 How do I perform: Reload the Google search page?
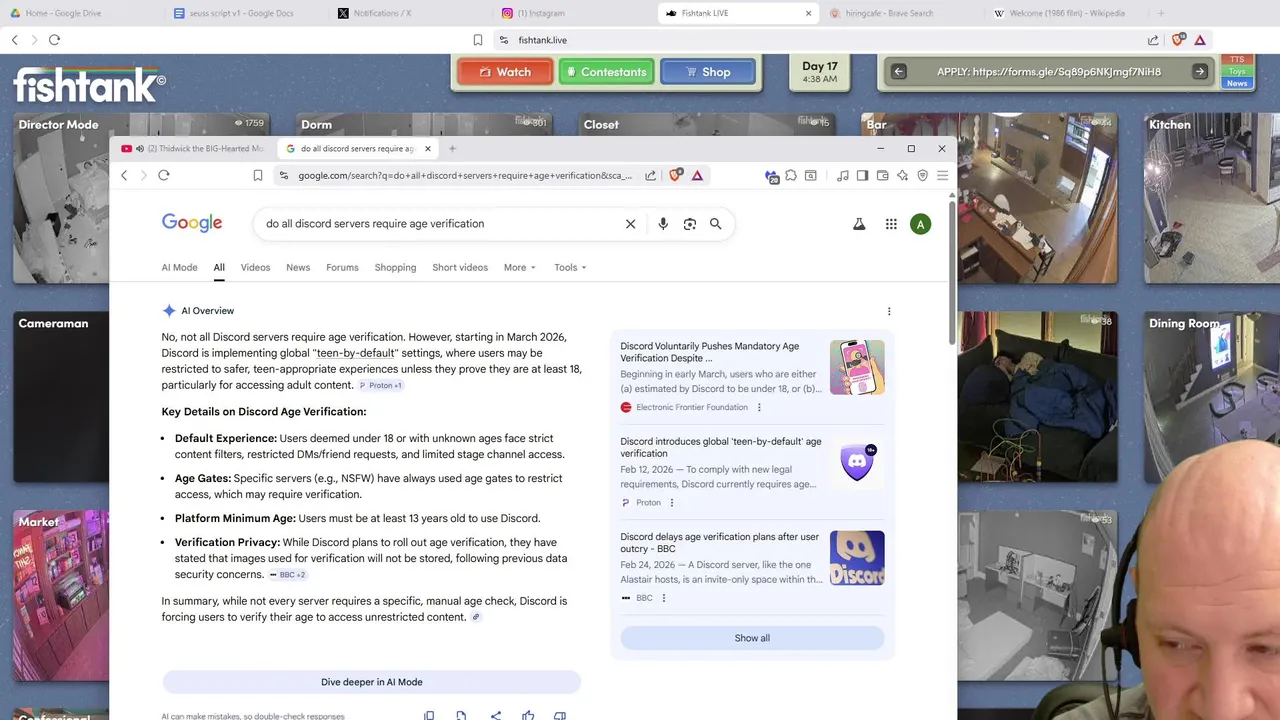click(x=164, y=175)
